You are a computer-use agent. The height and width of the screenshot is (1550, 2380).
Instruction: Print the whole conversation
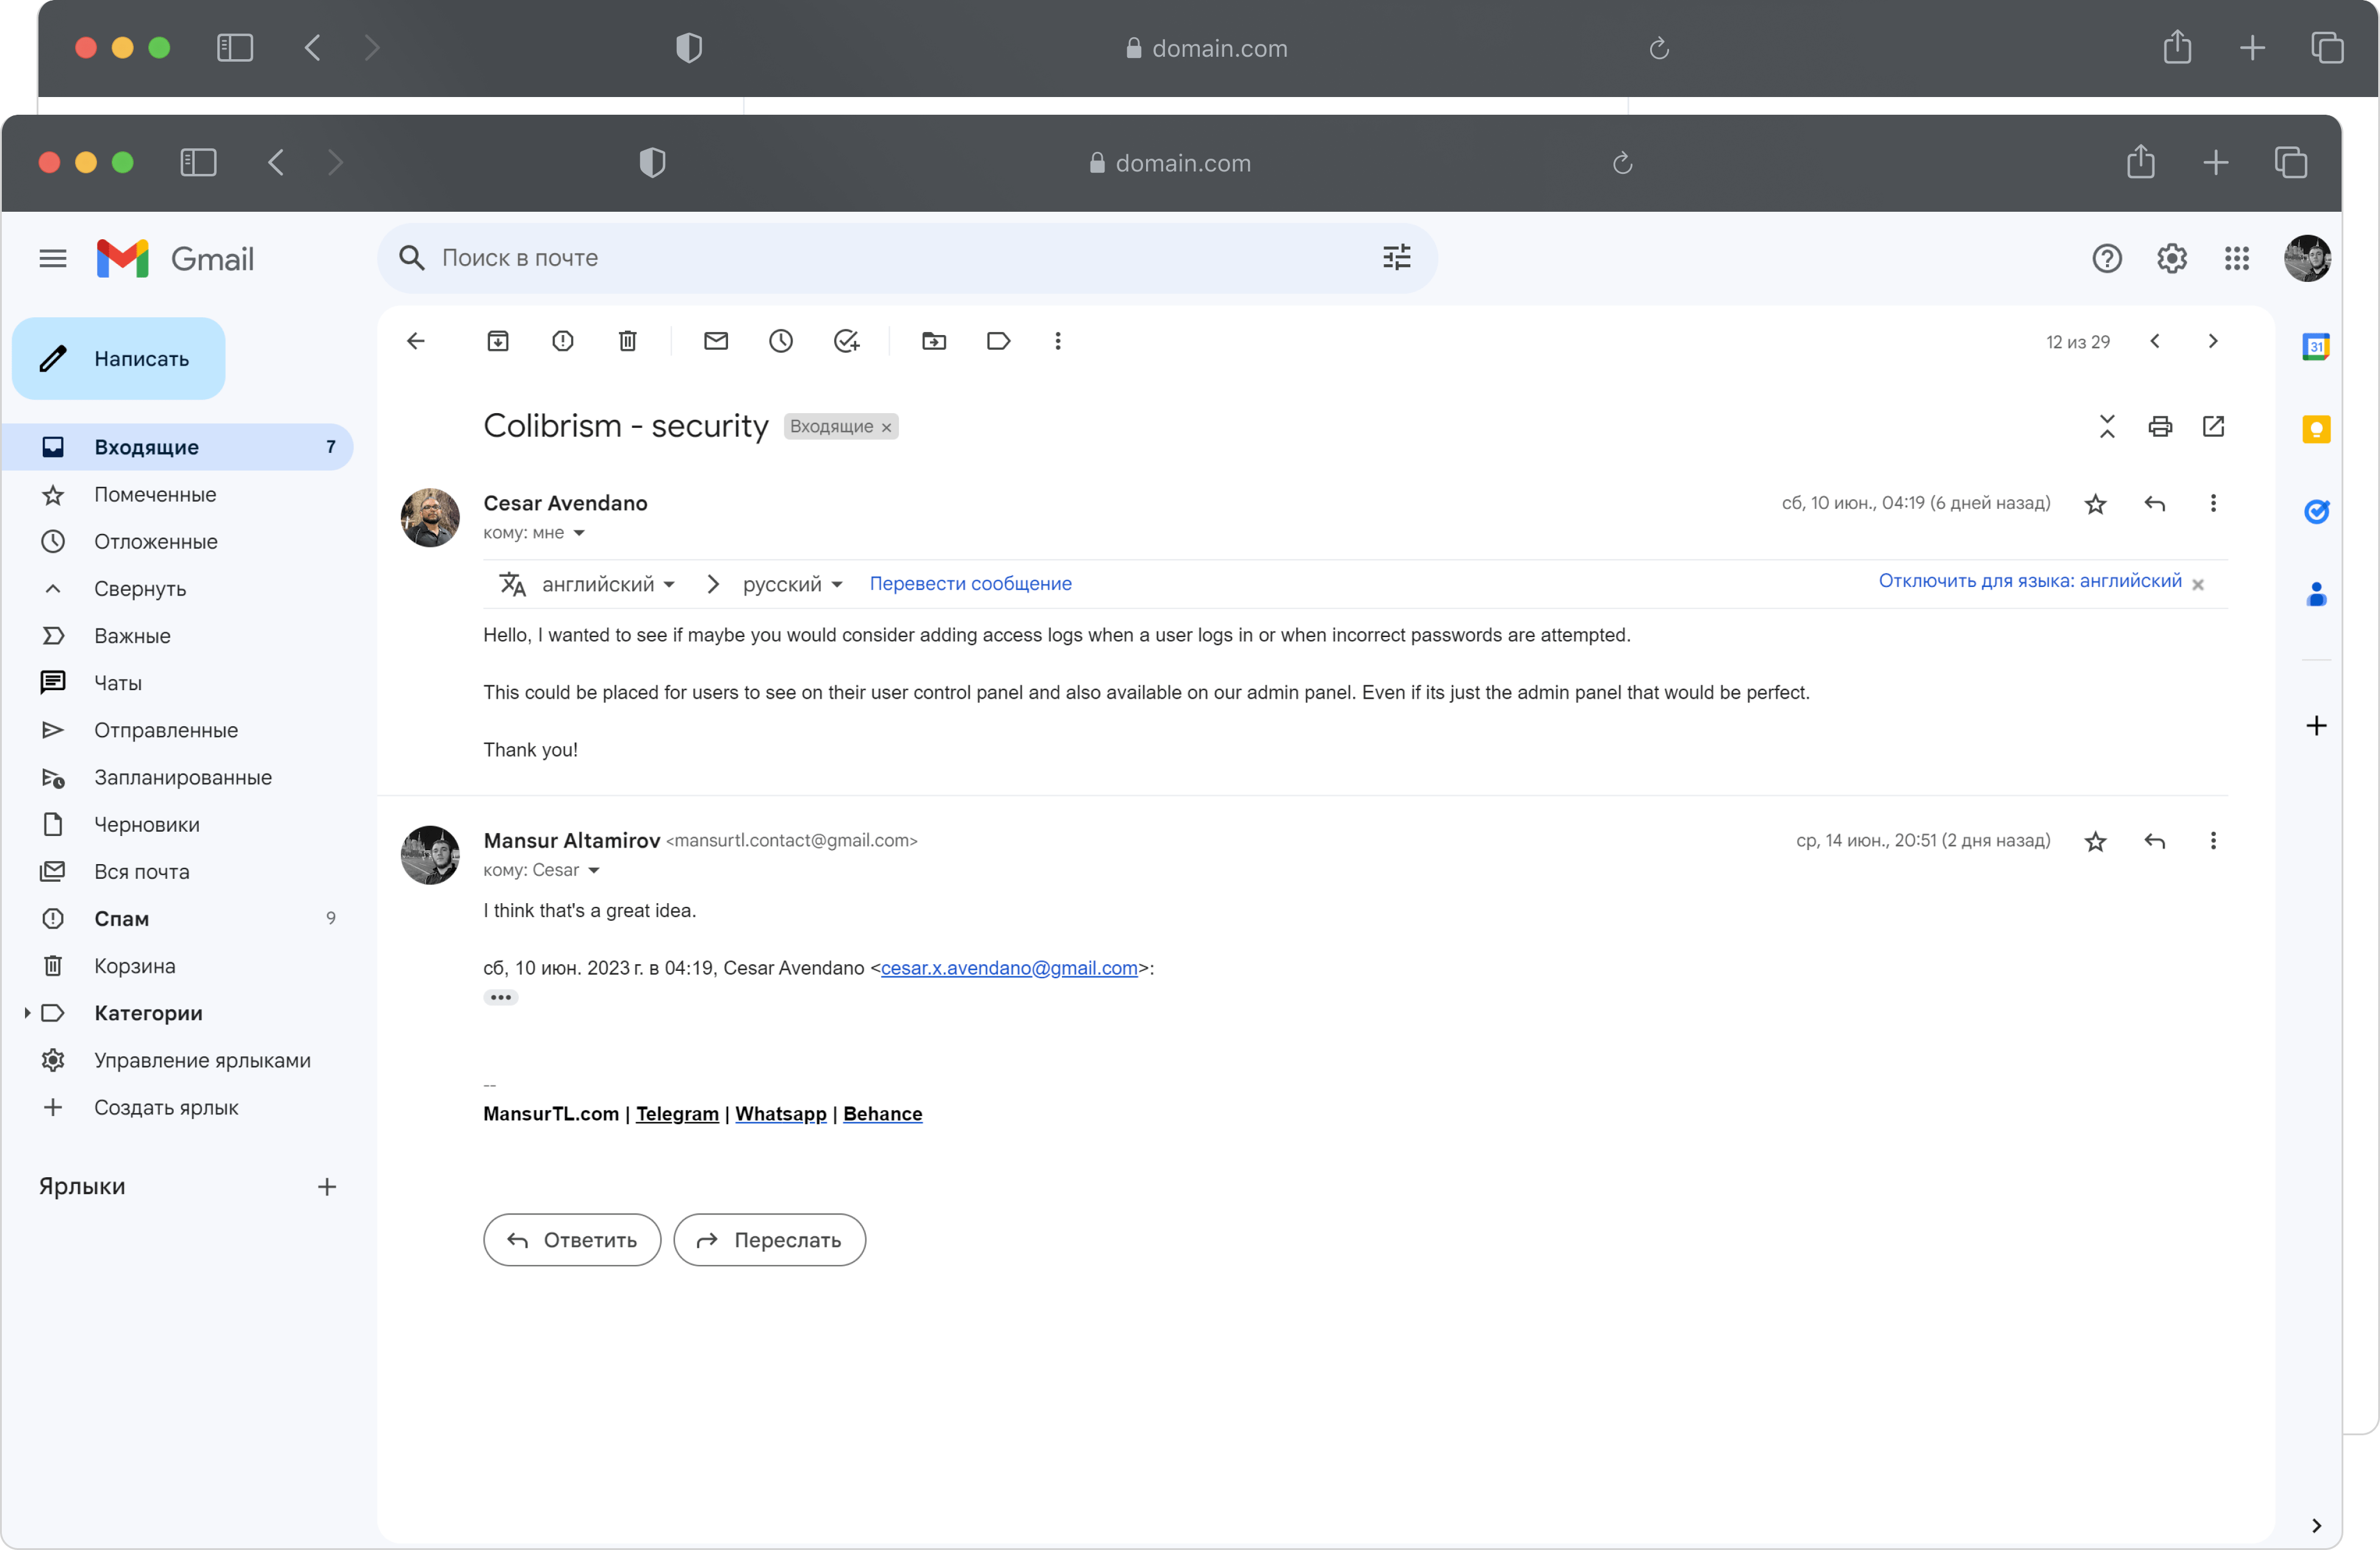click(x=2160, y=426)
